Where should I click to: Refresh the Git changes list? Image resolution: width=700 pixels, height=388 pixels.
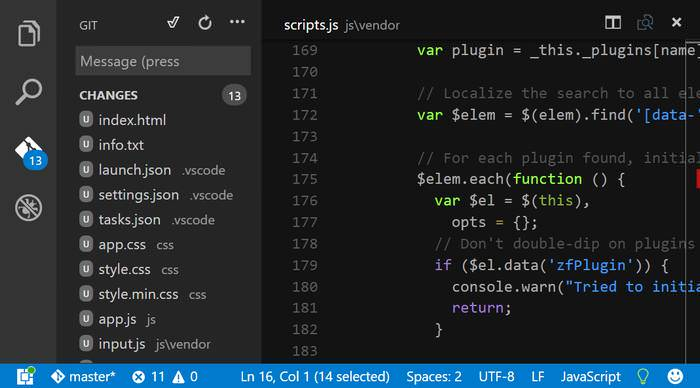205,23
